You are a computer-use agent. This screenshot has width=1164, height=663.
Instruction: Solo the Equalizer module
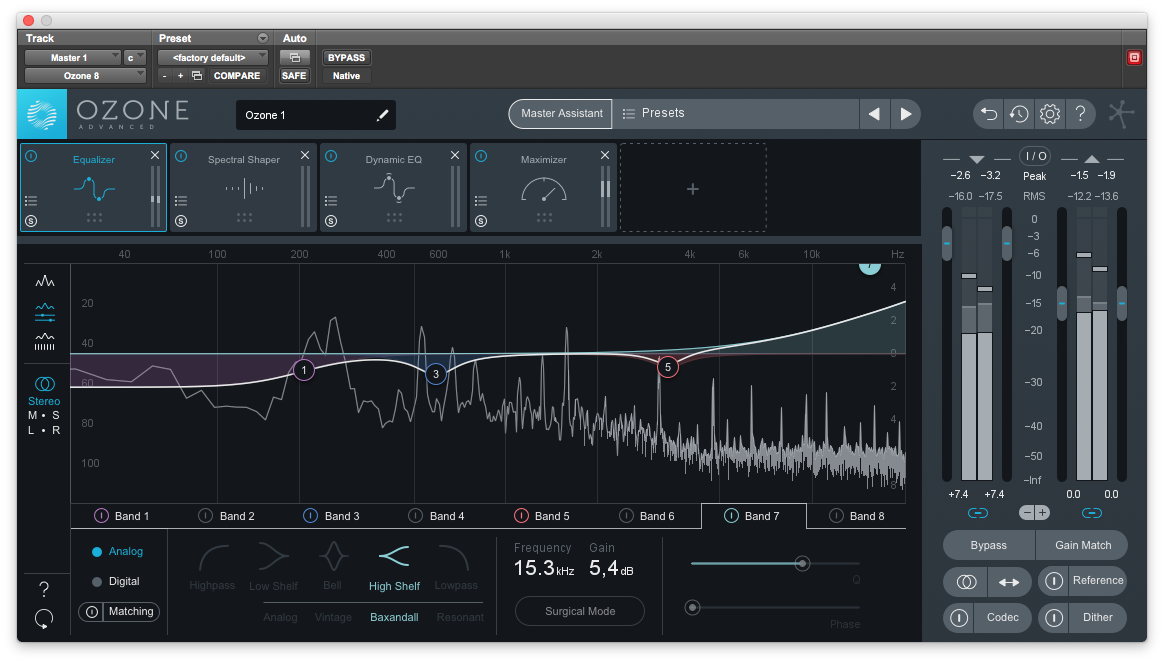click(x=31, y=221)
